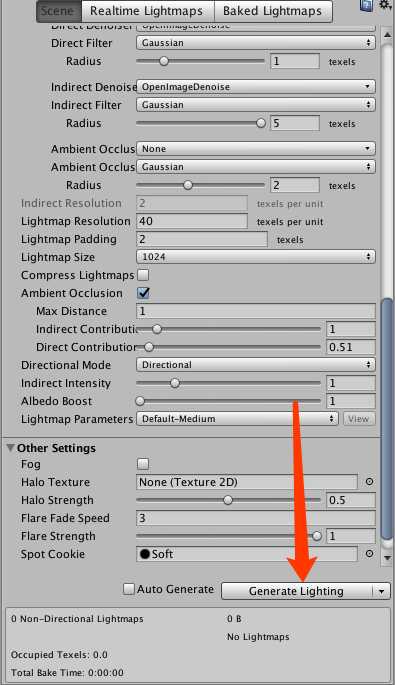Pick a Halo Texture with the object picker
The width and height of the screenshot is (395, 685).
click(x=369, y=482)
